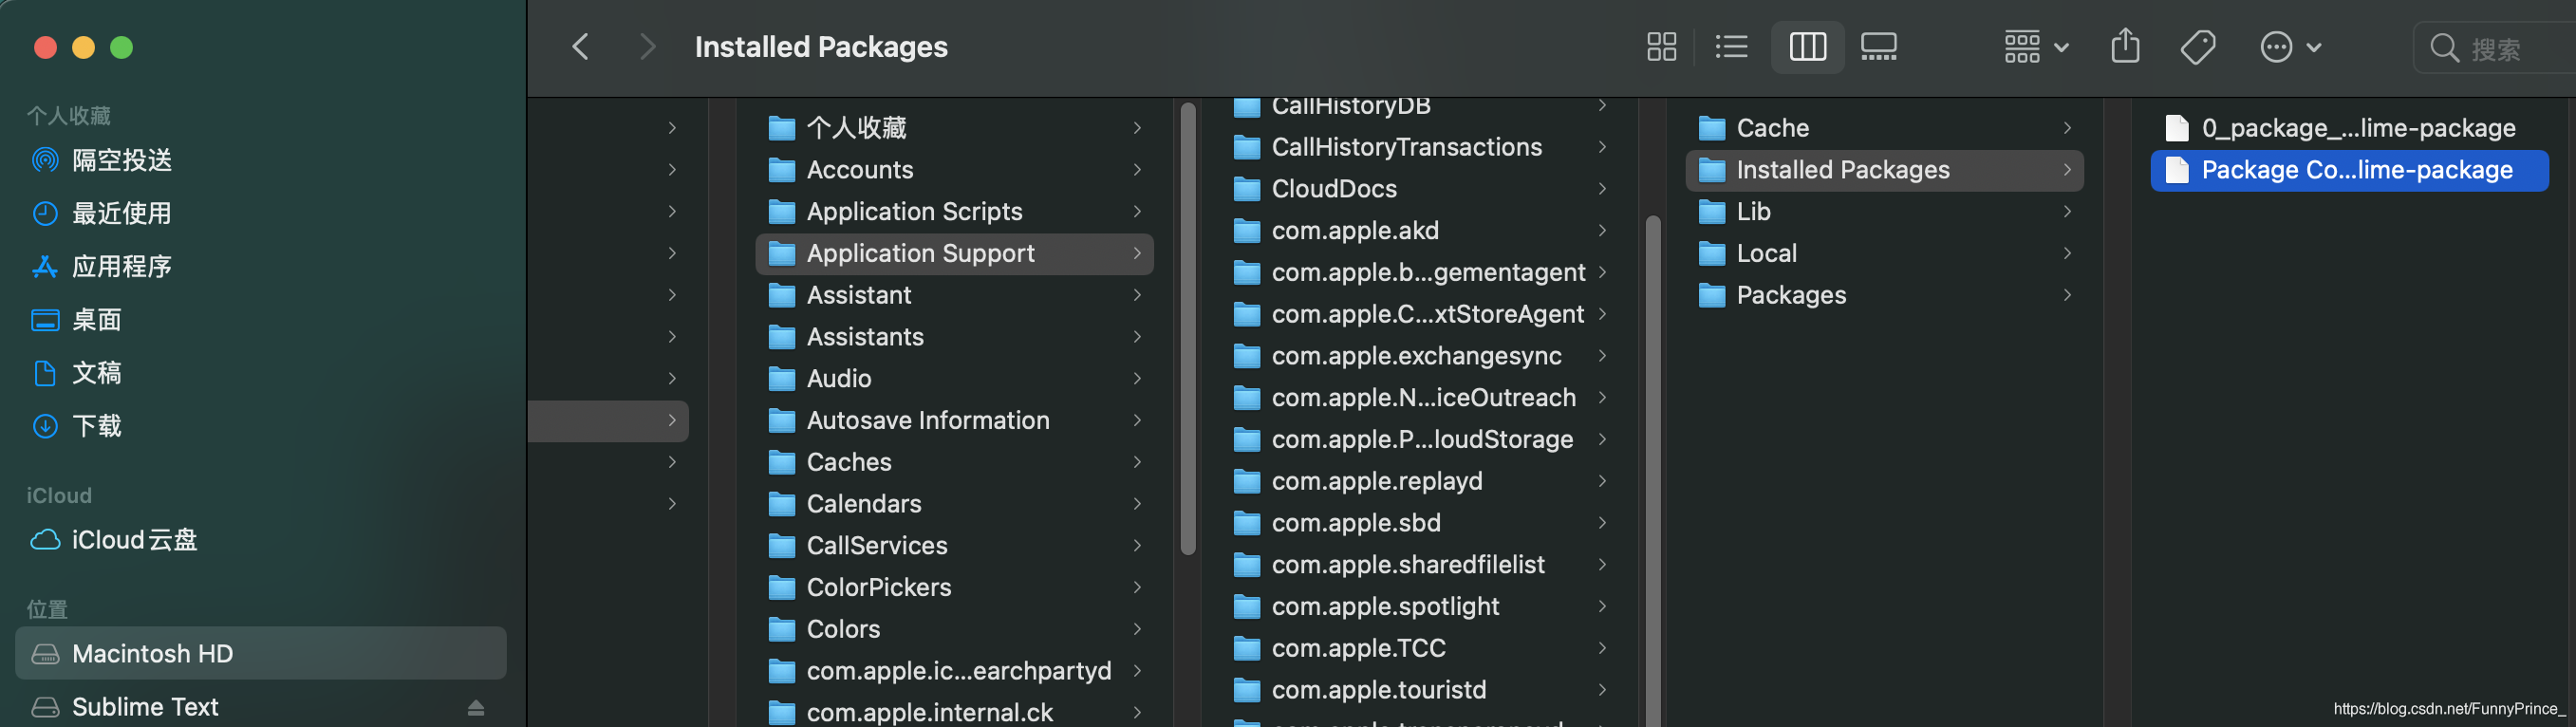Open the group-by options dropdown
2576x727 pixels.
(x=2036, y=47)
